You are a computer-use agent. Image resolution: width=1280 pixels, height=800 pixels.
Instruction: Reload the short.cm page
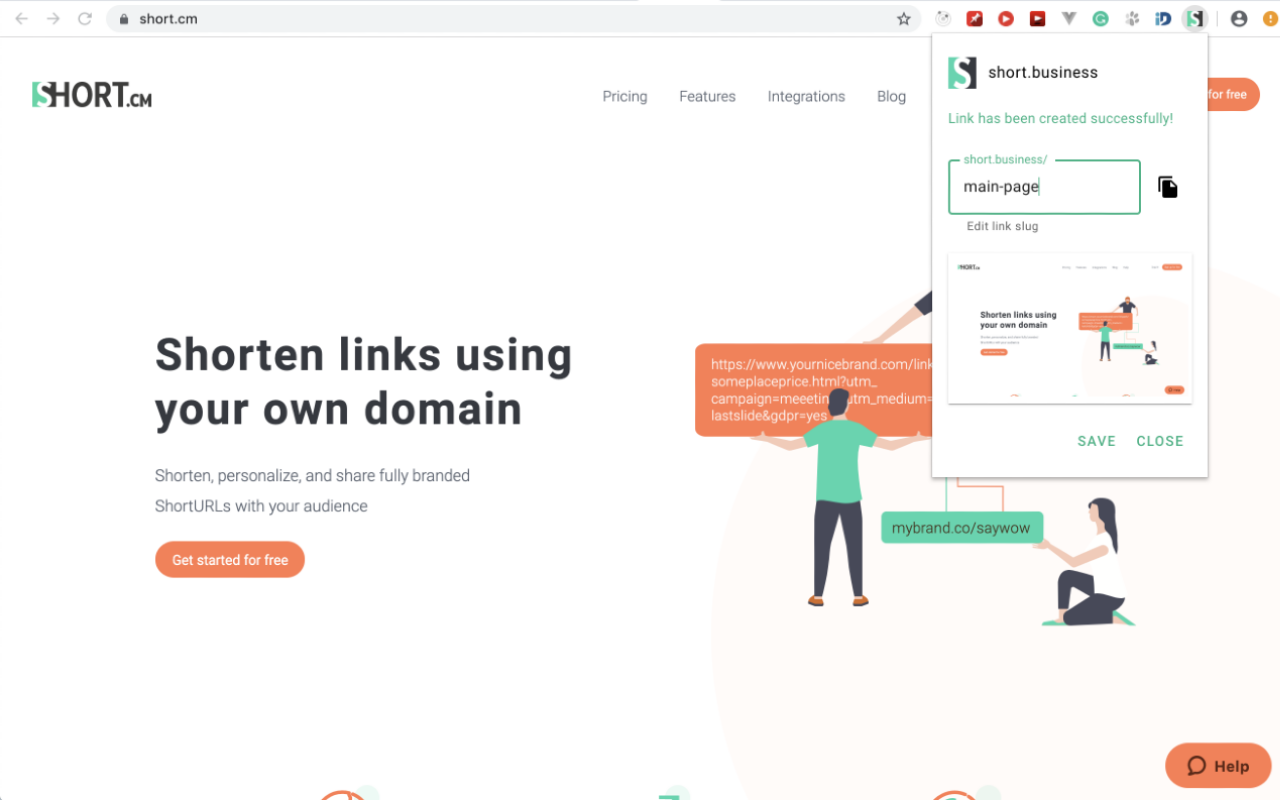(85, 18)
